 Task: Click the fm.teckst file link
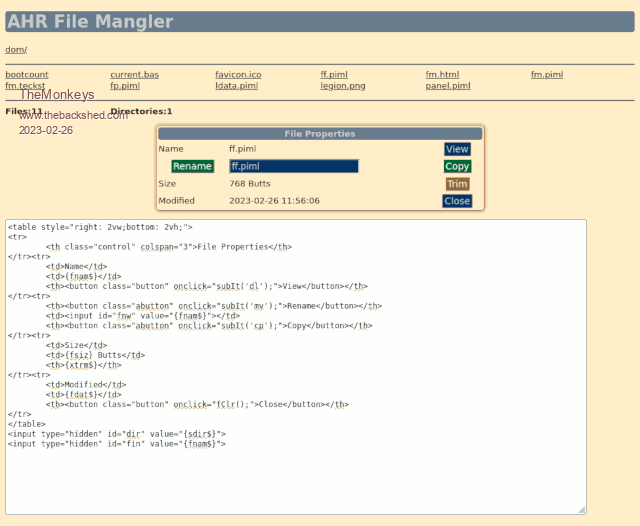pyautogui.click(x=25, y=86)
